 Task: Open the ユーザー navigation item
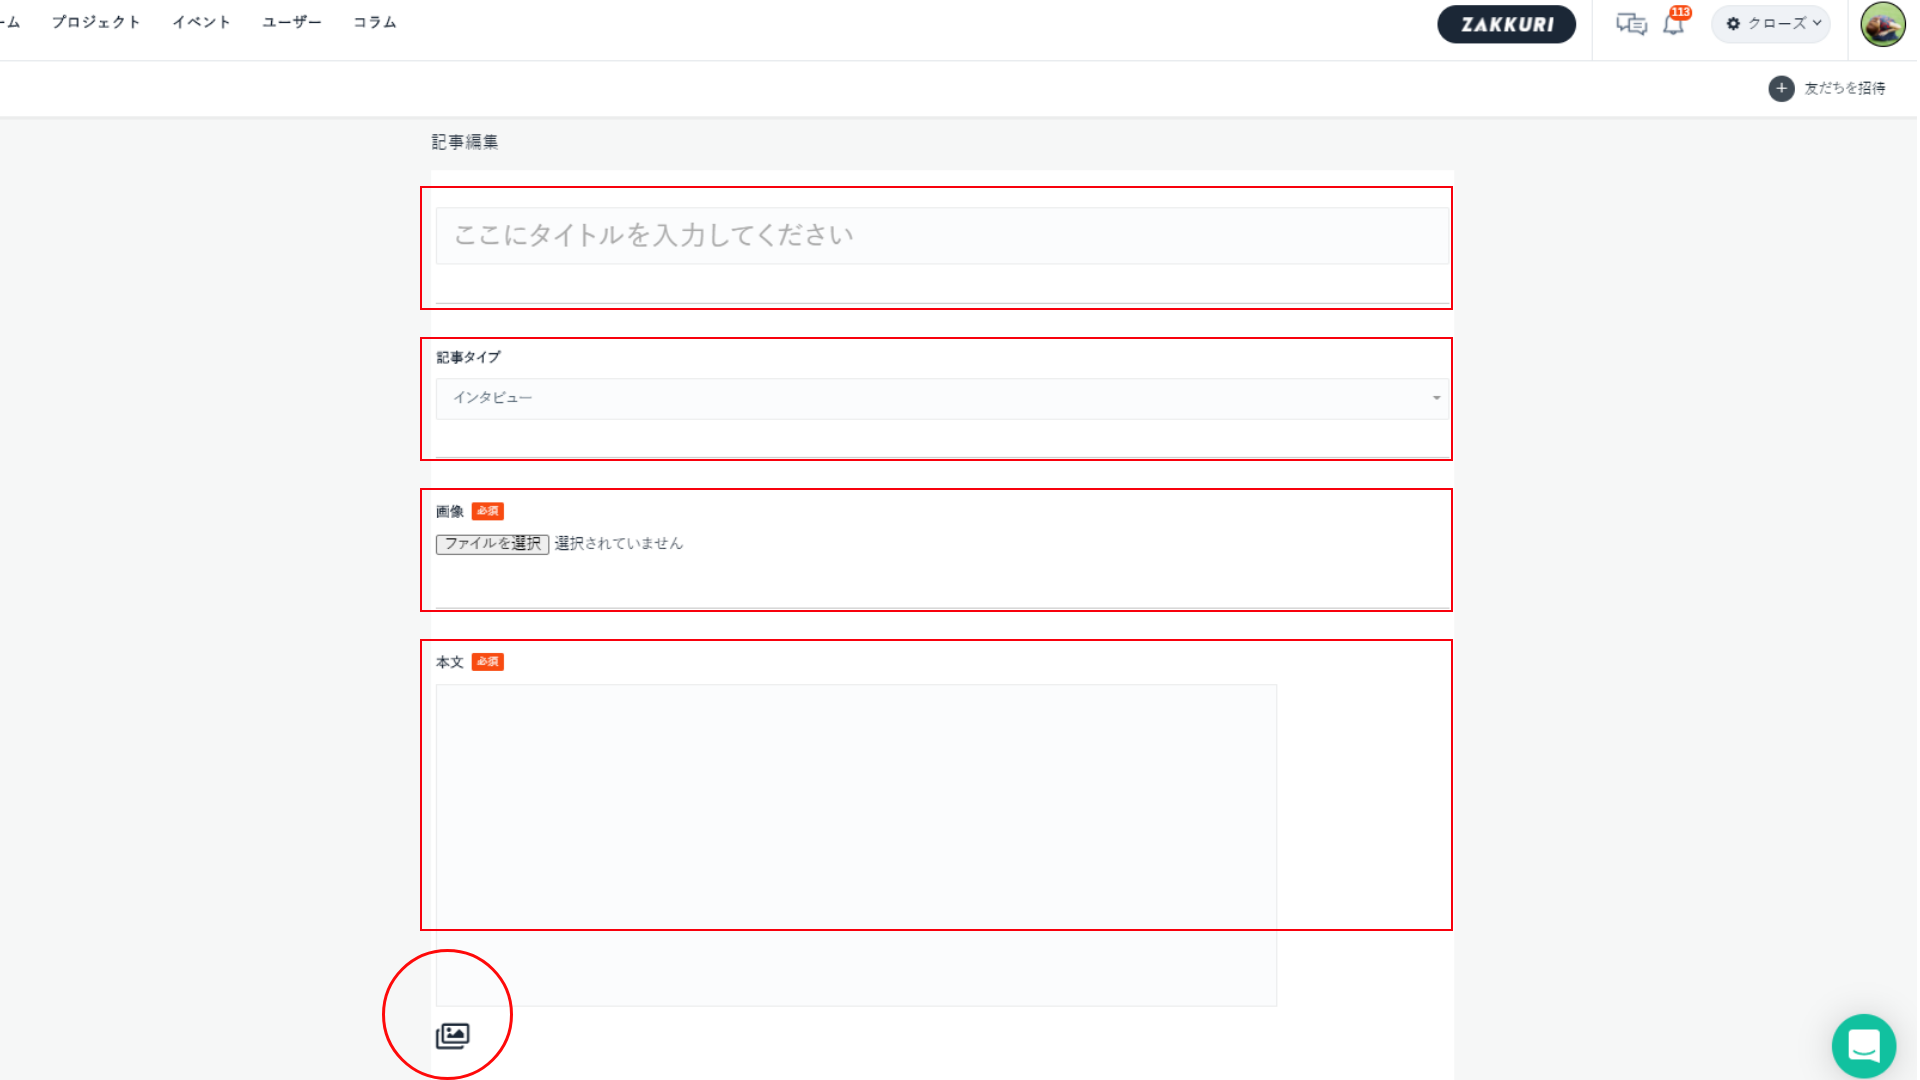(x=291, y=22)
